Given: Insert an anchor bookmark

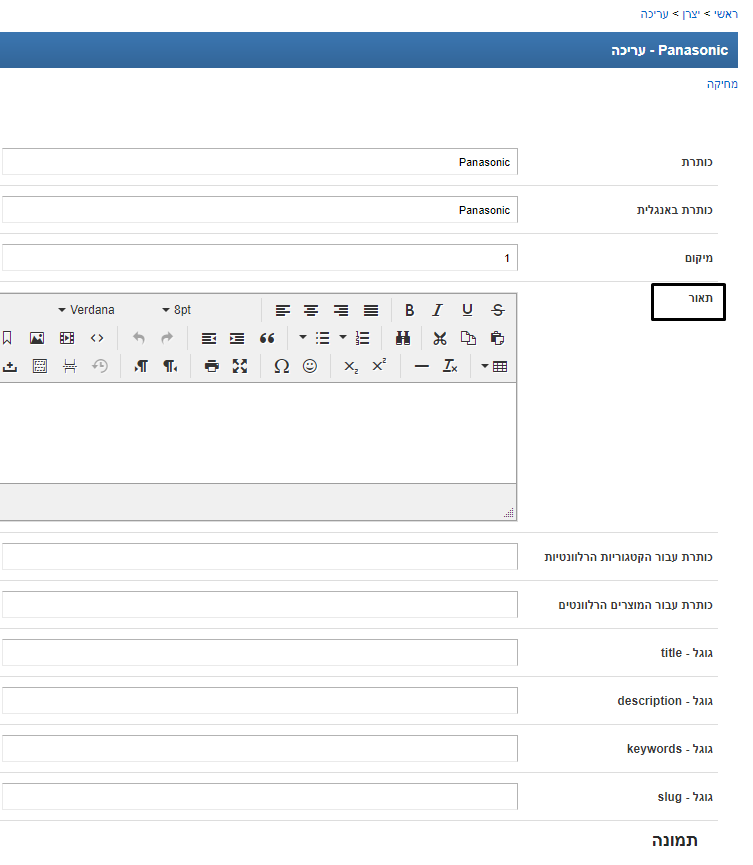Looking at the screenshot, I should coord(7,338).
